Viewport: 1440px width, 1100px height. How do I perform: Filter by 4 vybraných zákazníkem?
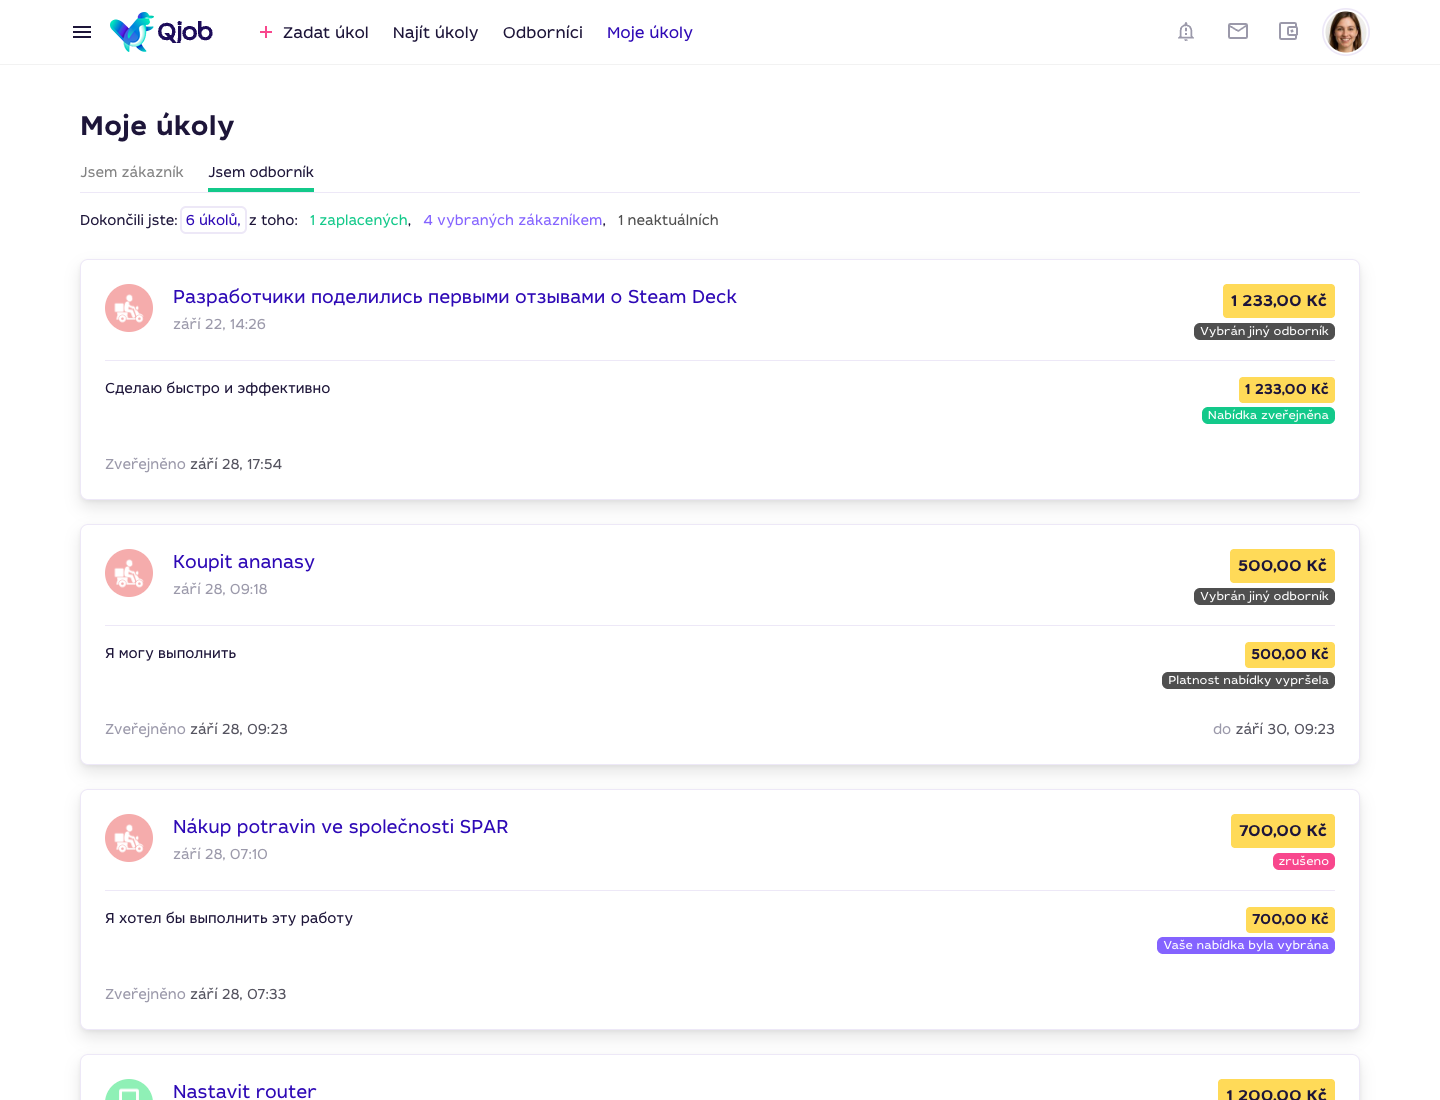coord(513,220)
